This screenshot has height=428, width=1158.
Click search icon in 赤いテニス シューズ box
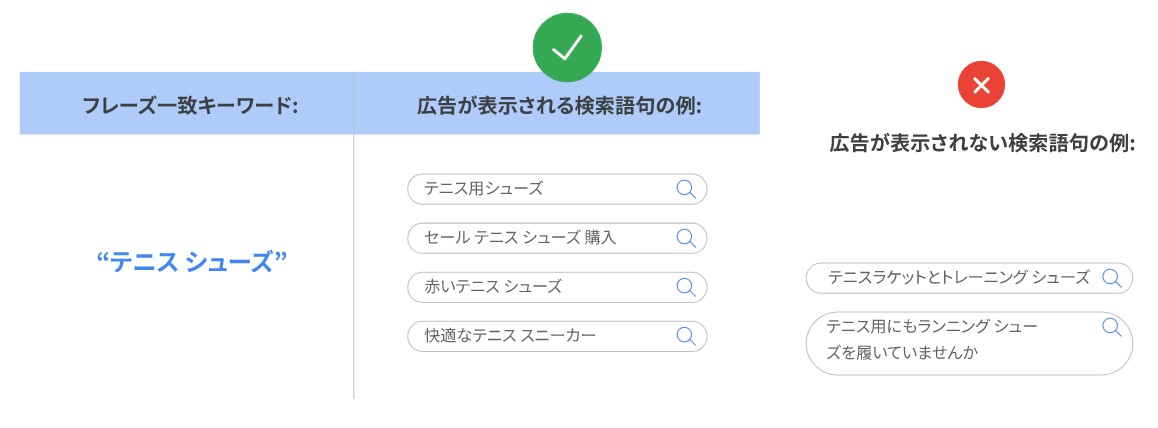tap(686, 287)
